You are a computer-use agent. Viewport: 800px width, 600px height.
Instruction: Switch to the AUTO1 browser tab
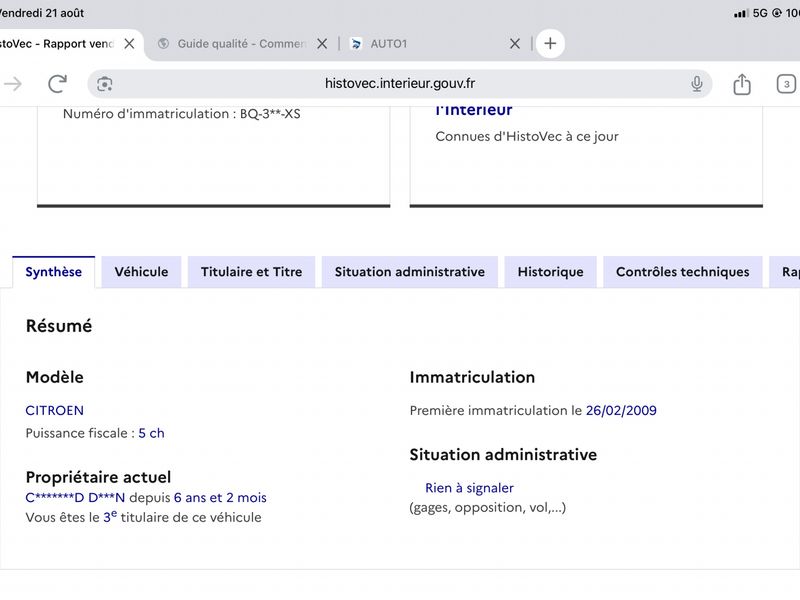pos(435,44)
